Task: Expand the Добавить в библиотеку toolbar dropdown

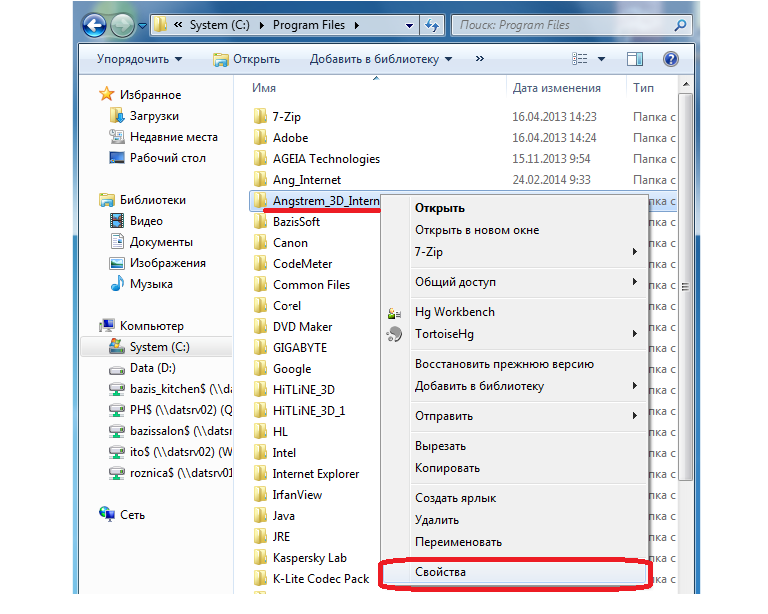Action: tap(381, 59)
